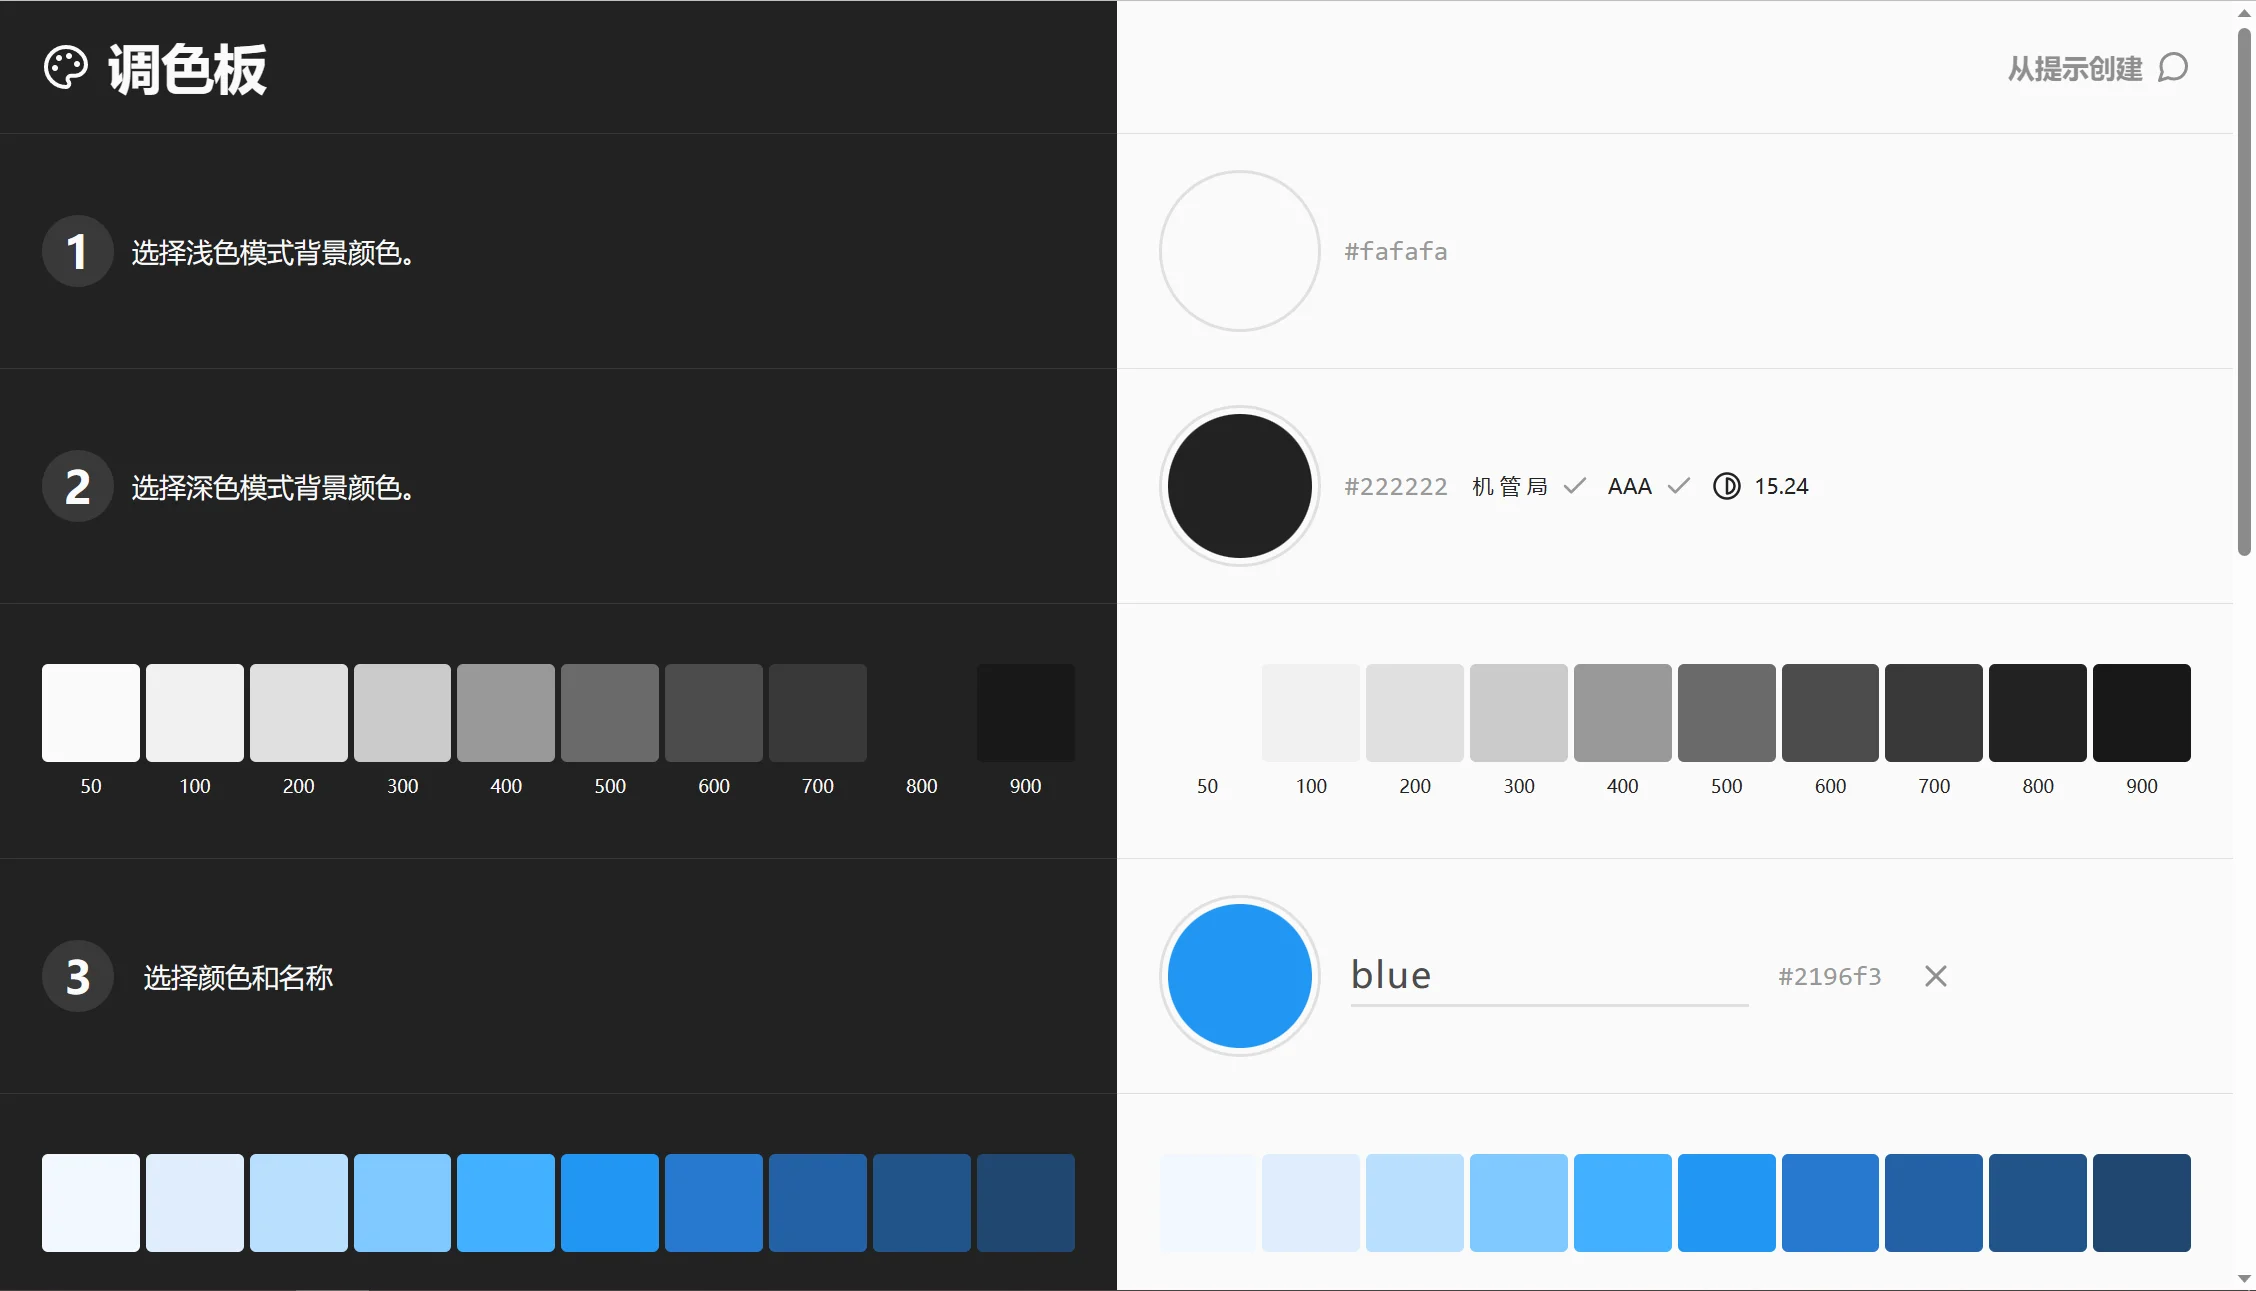Select the gray 900 swatch in left panel
This screenshot has width=2256, height=1291.
(x=1024, y=712)
